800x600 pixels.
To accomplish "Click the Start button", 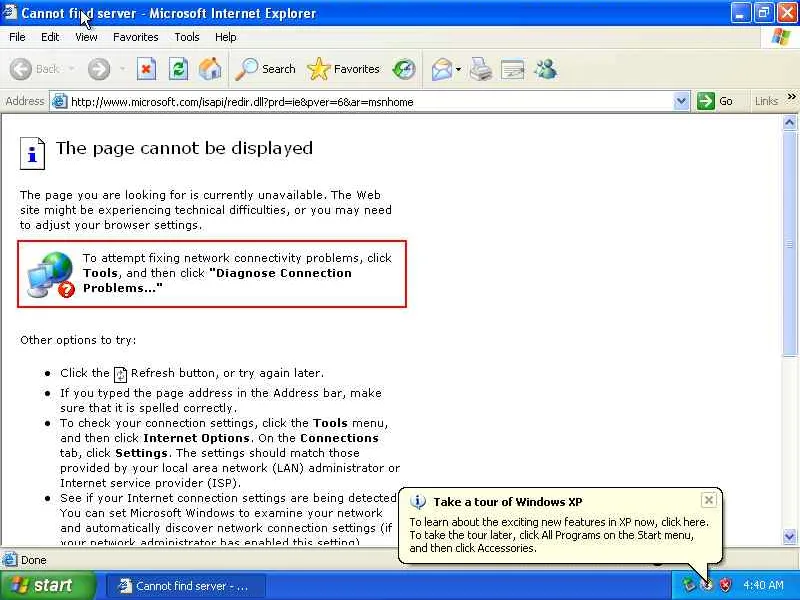I will tap(48, 585).
